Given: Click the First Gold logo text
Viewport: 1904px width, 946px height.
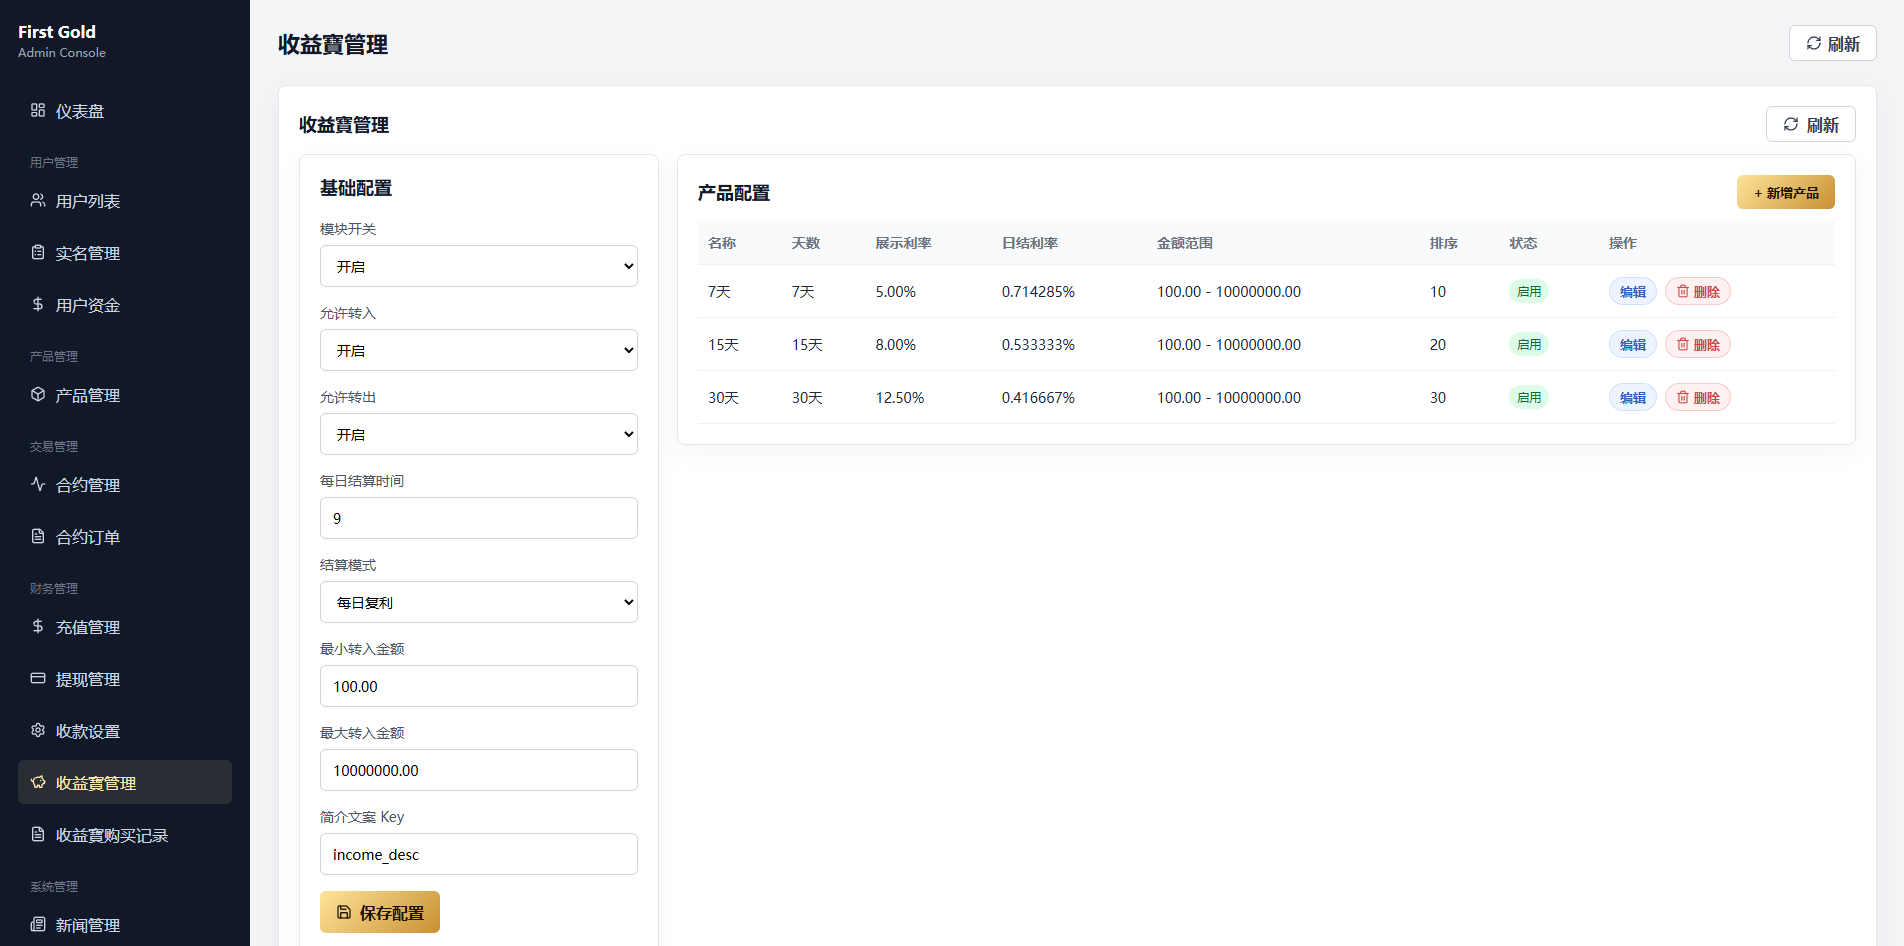Looking at the screenshot, I should click(57, 32).
